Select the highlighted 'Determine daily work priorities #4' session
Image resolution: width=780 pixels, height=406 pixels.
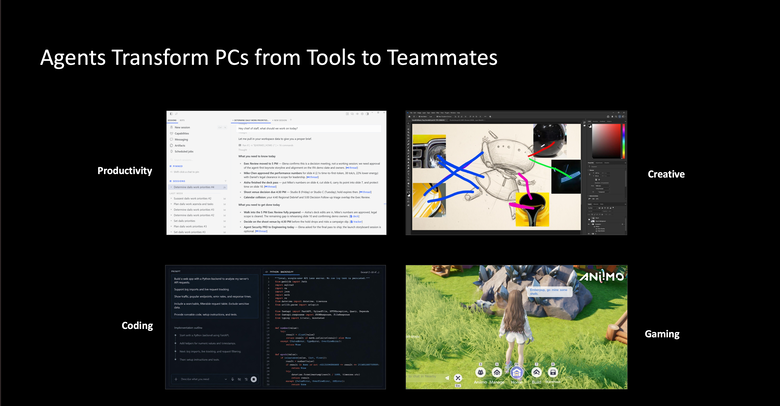198,187
